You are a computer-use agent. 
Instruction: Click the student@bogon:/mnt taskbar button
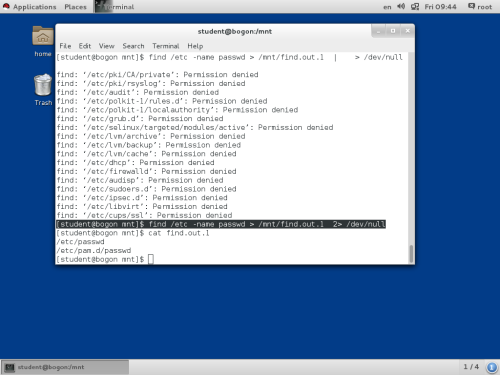tap(65, 367)
